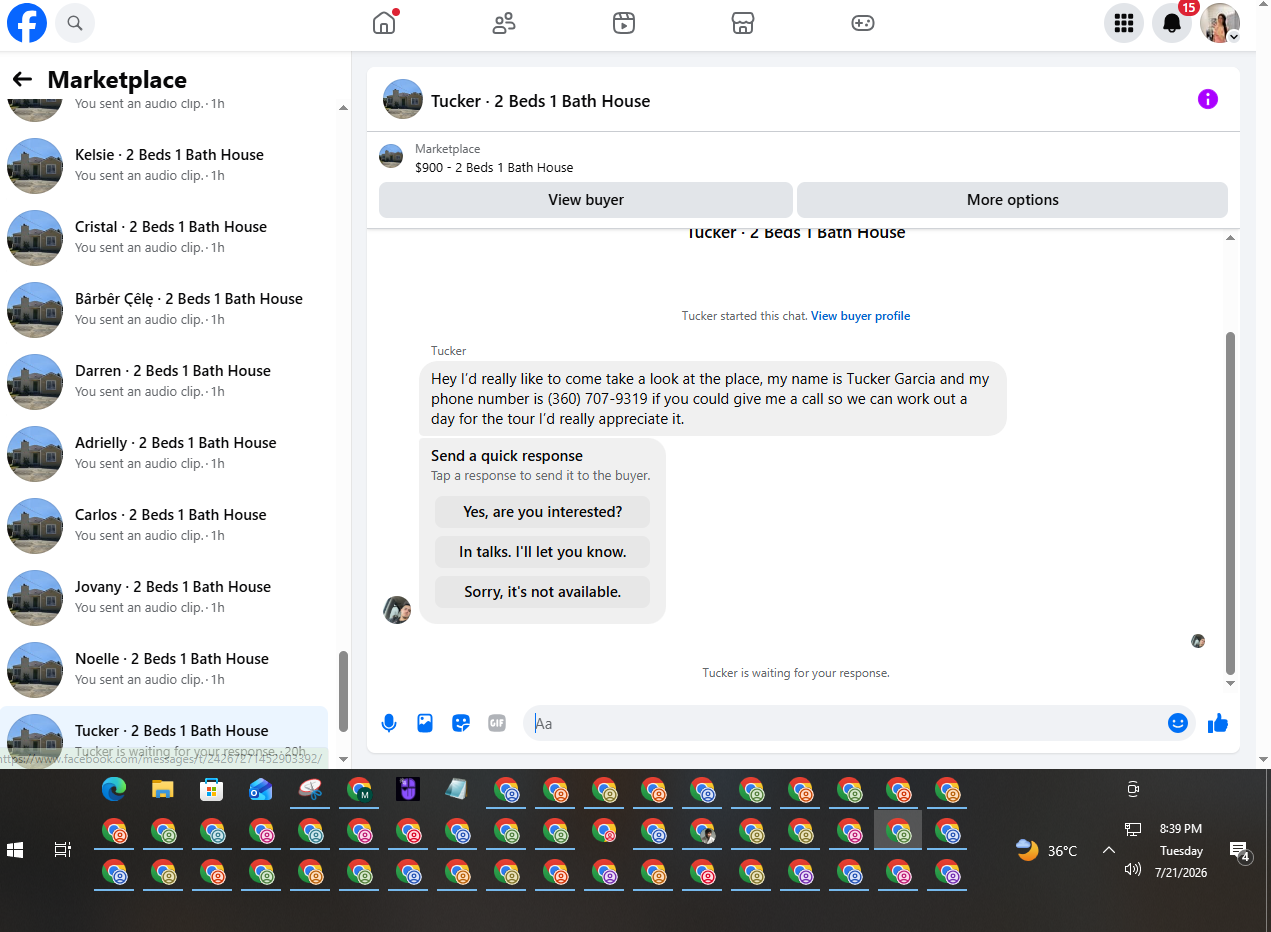Open the GIF picker icon
1271x932 pixels.
click(x=497, y=723)
